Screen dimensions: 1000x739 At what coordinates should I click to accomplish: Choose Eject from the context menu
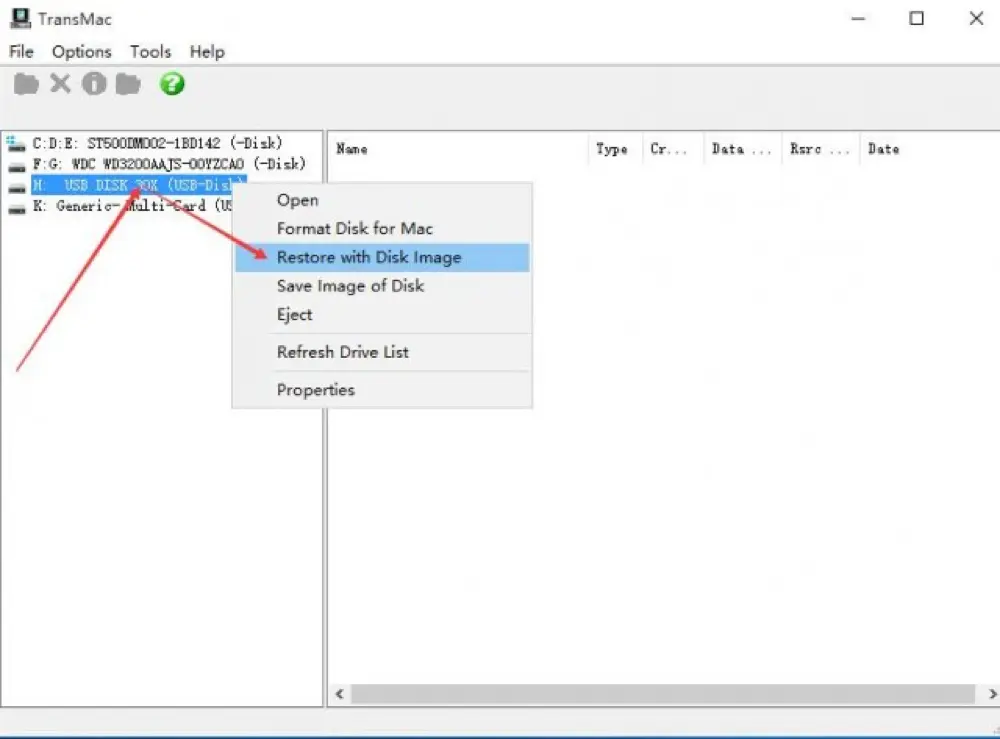pyautogui.click(x=382, y=314)
